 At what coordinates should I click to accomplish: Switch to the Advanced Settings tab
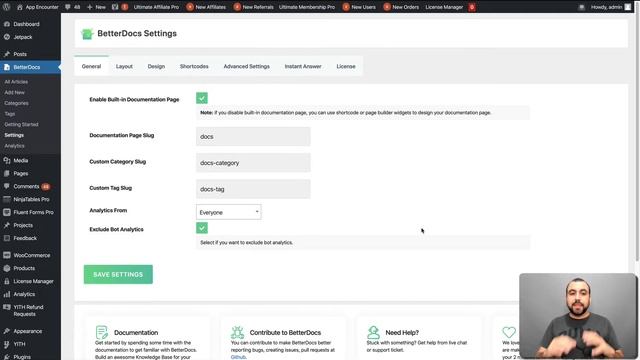click(x=247, y=66)
